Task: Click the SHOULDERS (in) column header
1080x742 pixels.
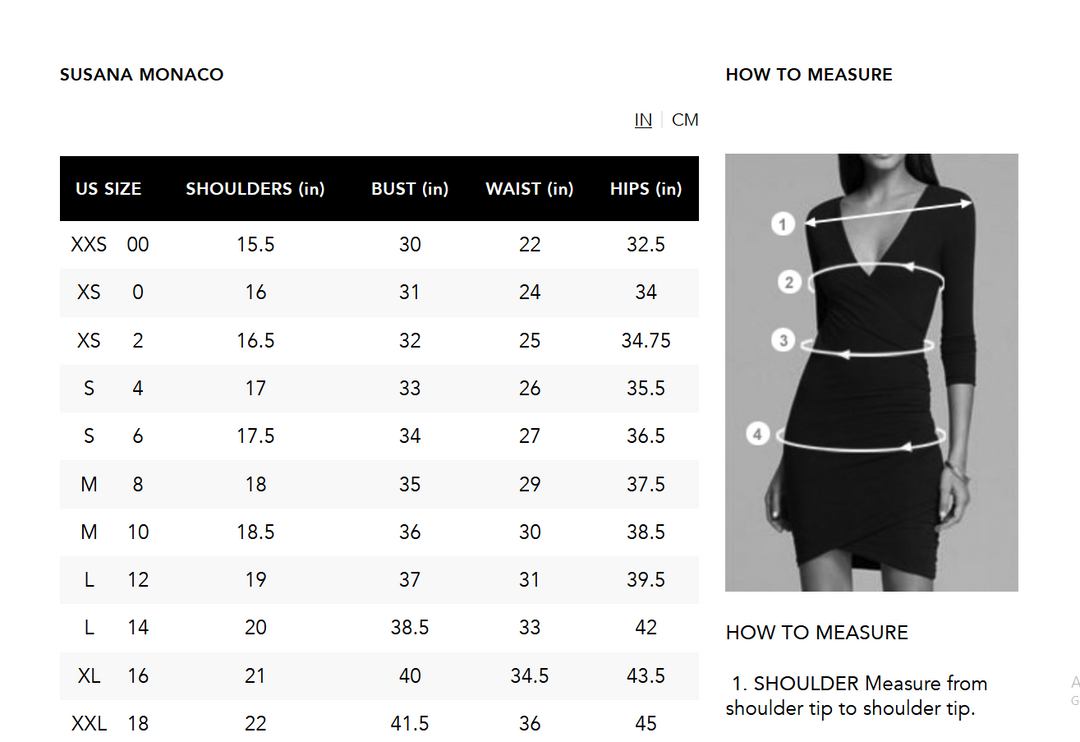Action: pyautogui.click(x=255, y=189)
